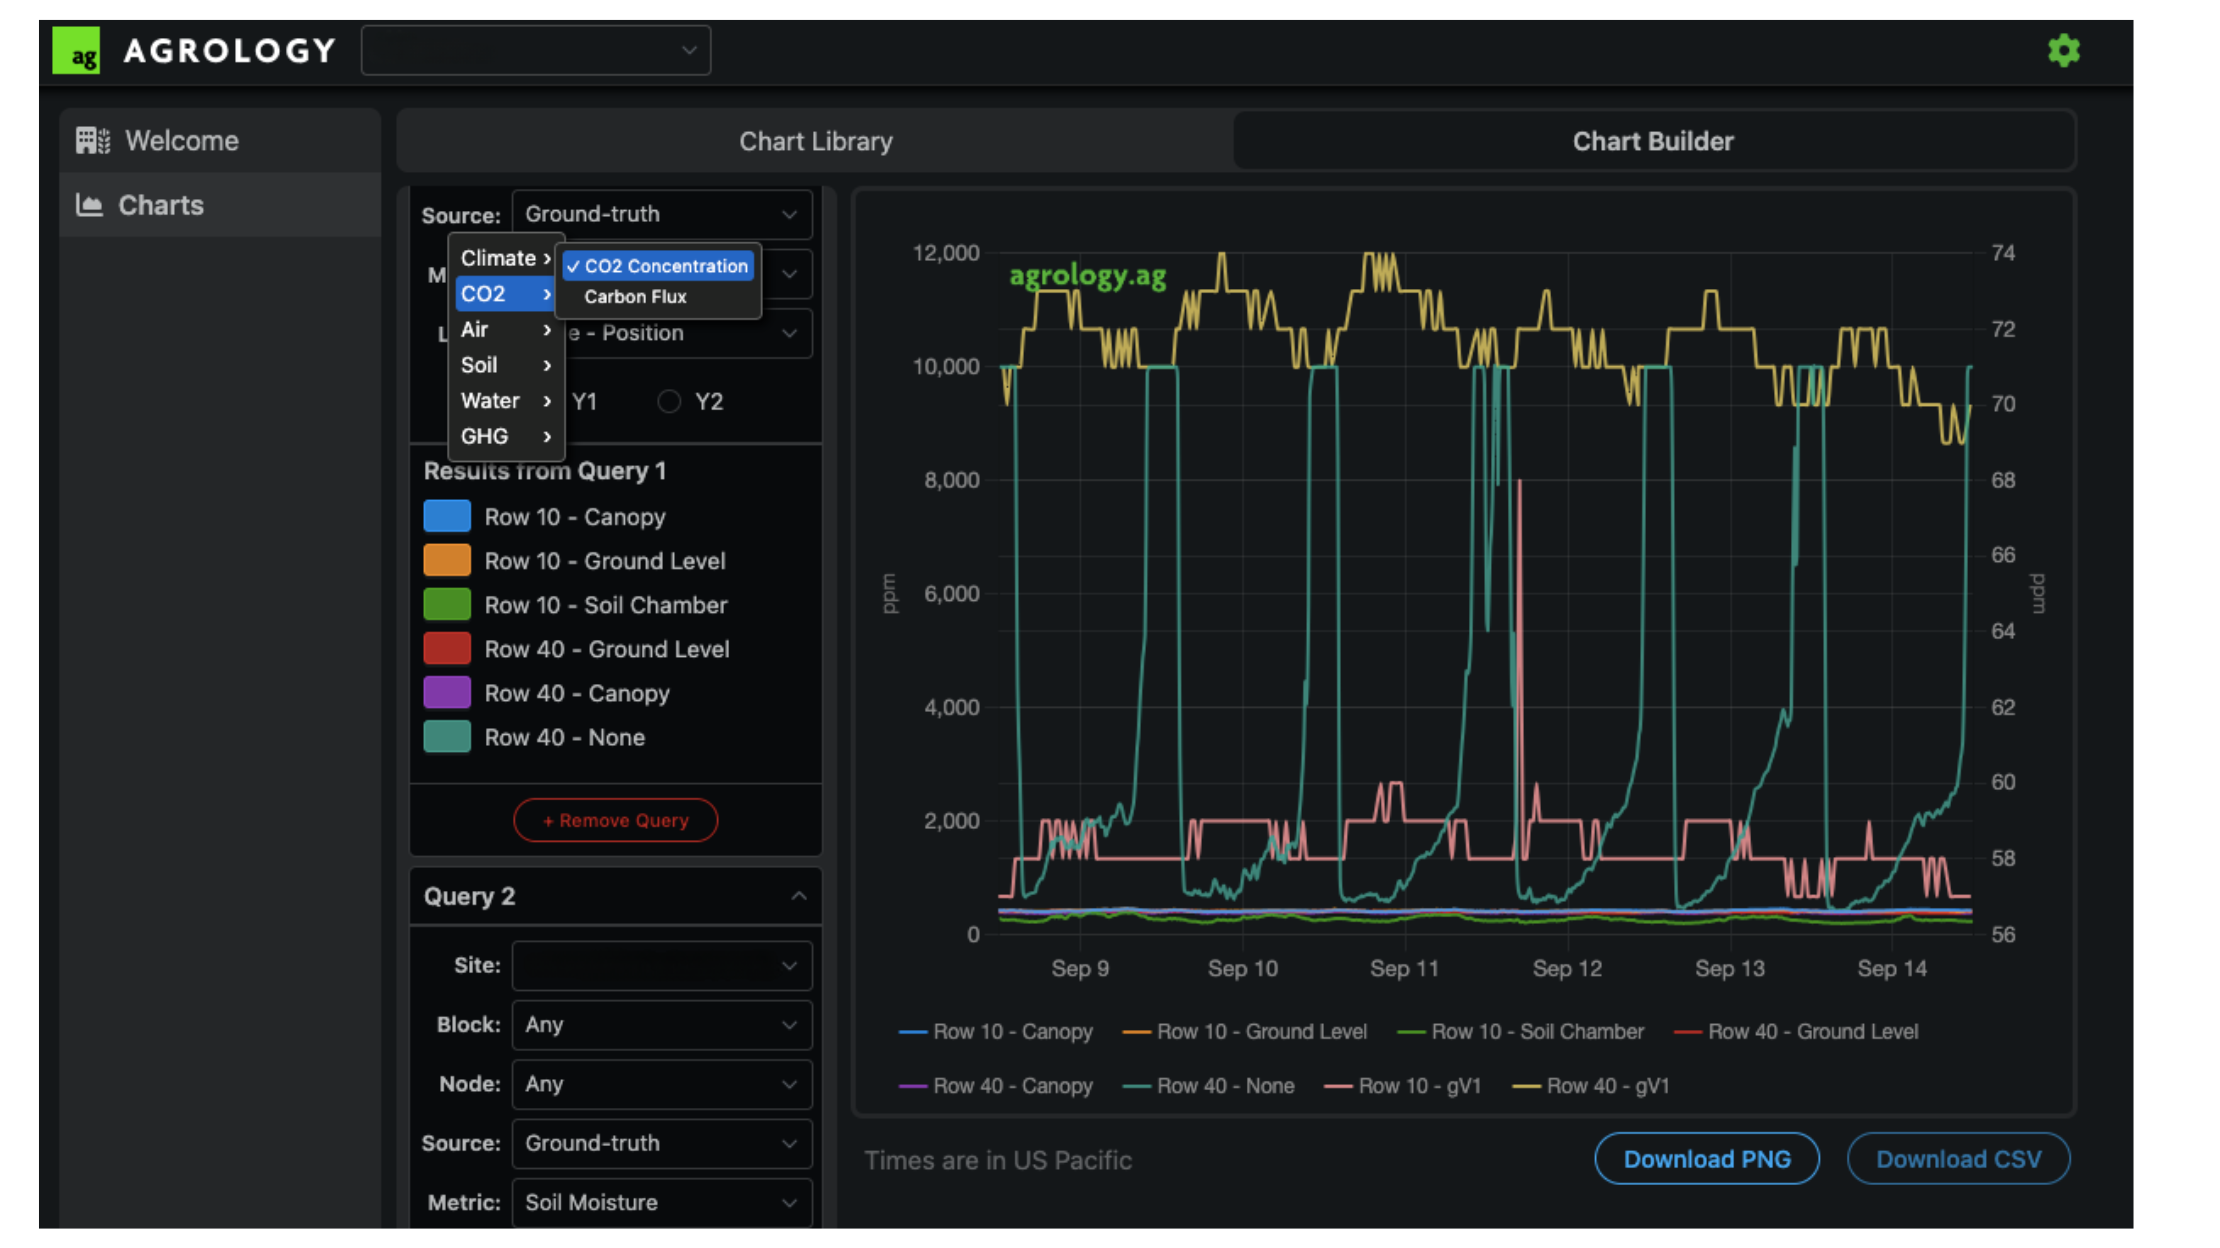Open the Query 2 Metric Soil Moisture dropdown
Screen dimensions: 2220x1248
662,1202
